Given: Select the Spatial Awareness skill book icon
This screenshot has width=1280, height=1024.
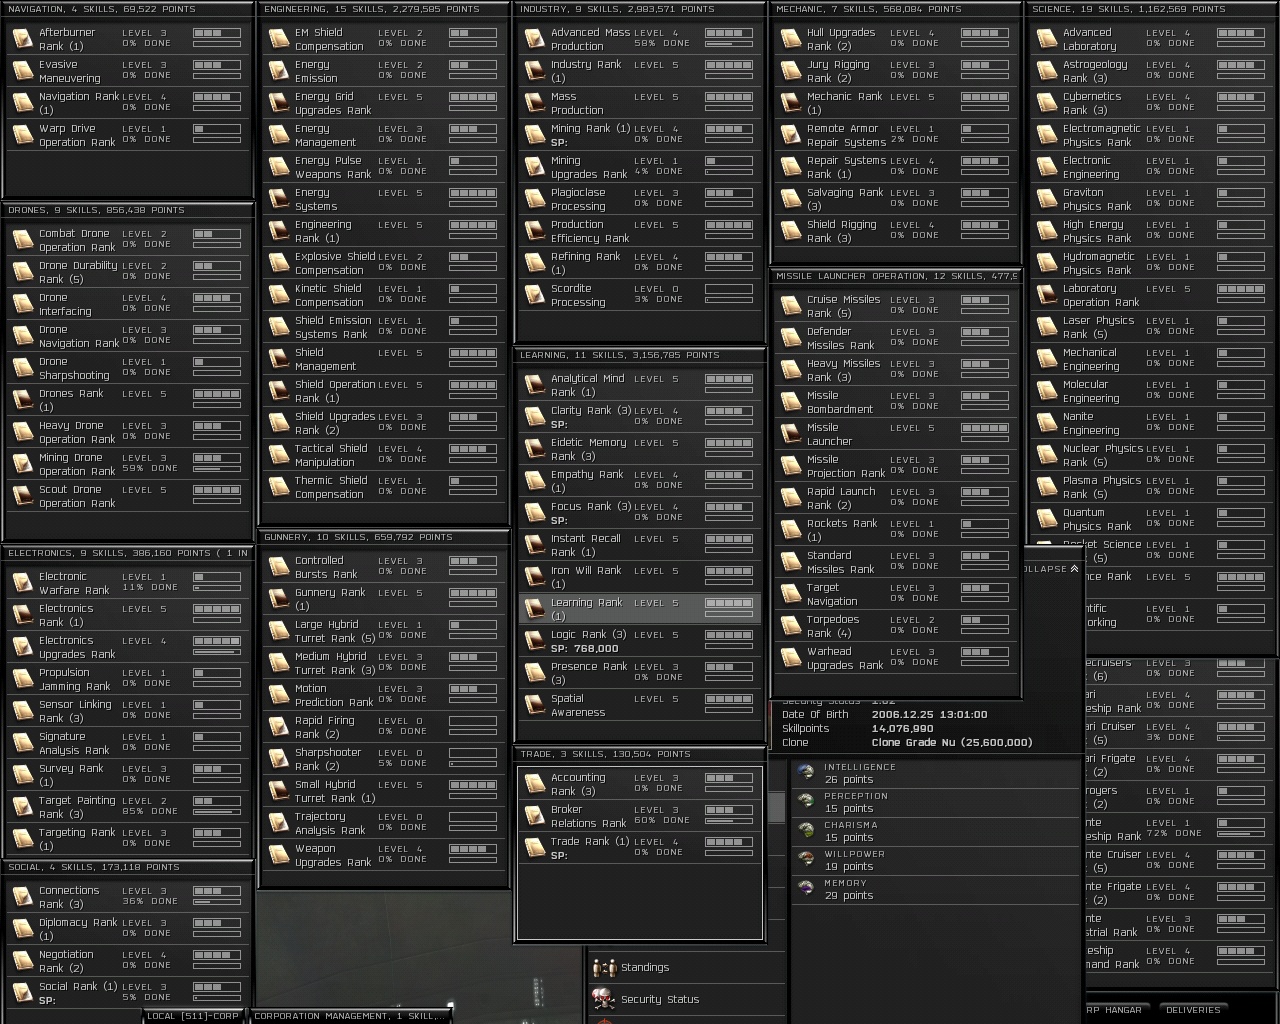Looking at the screenshot, I should (535, 705).
